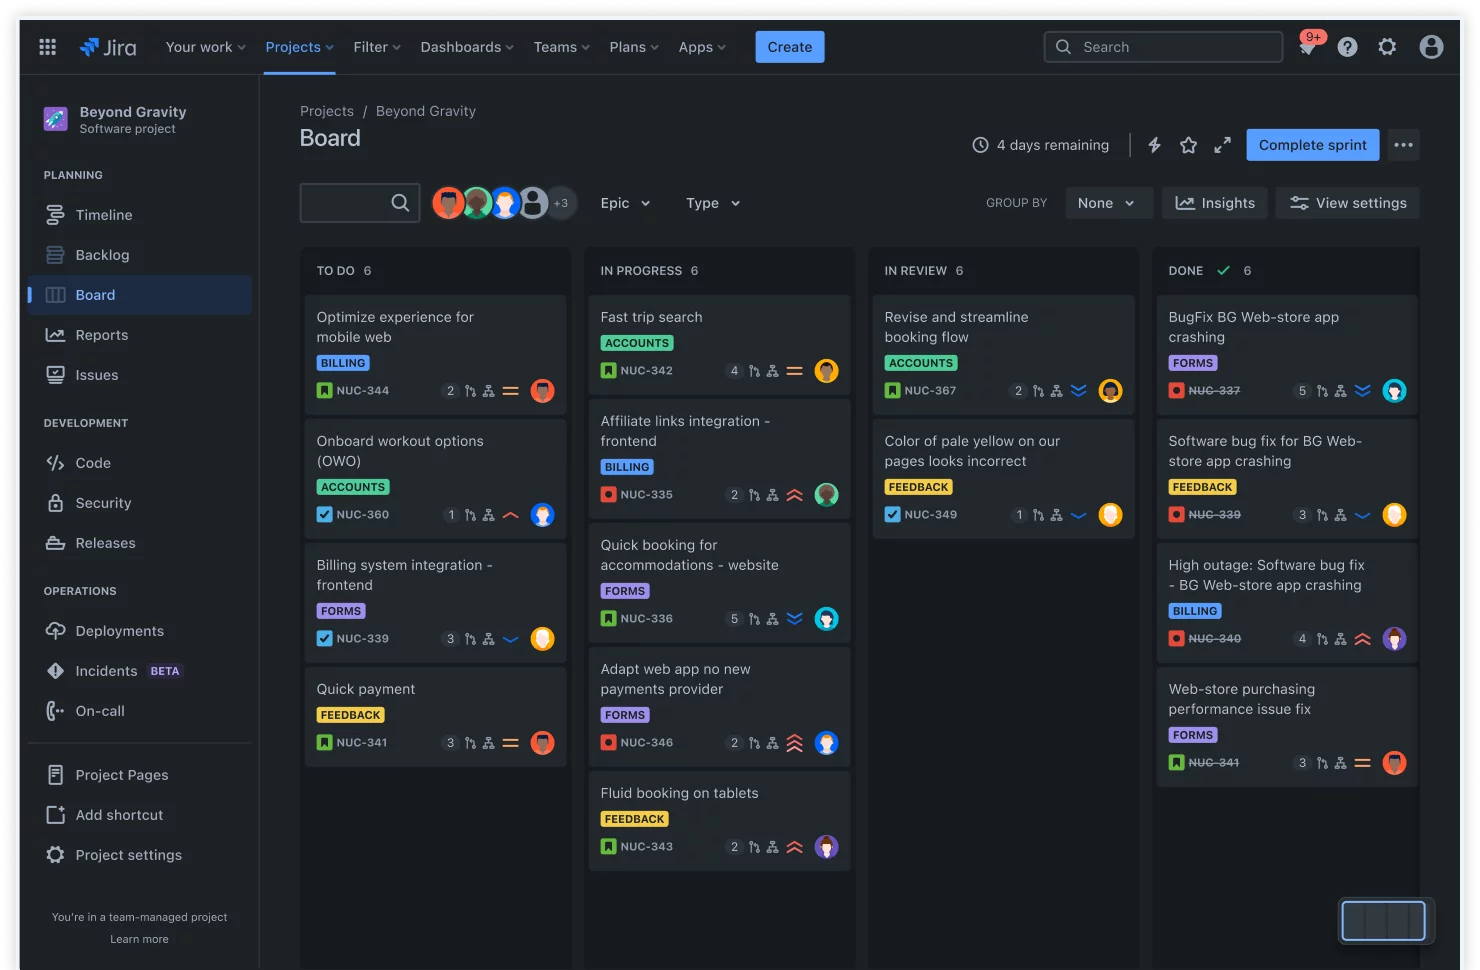Open the On-call page

click(x=99, y=710)
